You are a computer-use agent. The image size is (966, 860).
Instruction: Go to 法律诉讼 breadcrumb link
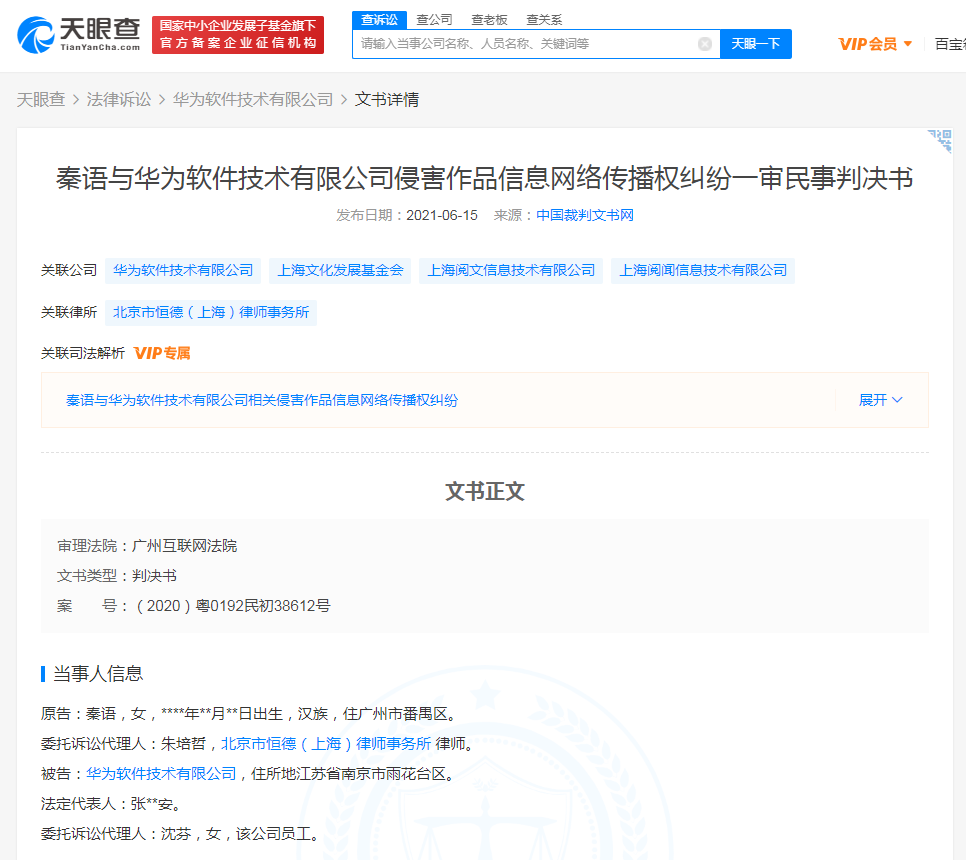coord(119,99)
